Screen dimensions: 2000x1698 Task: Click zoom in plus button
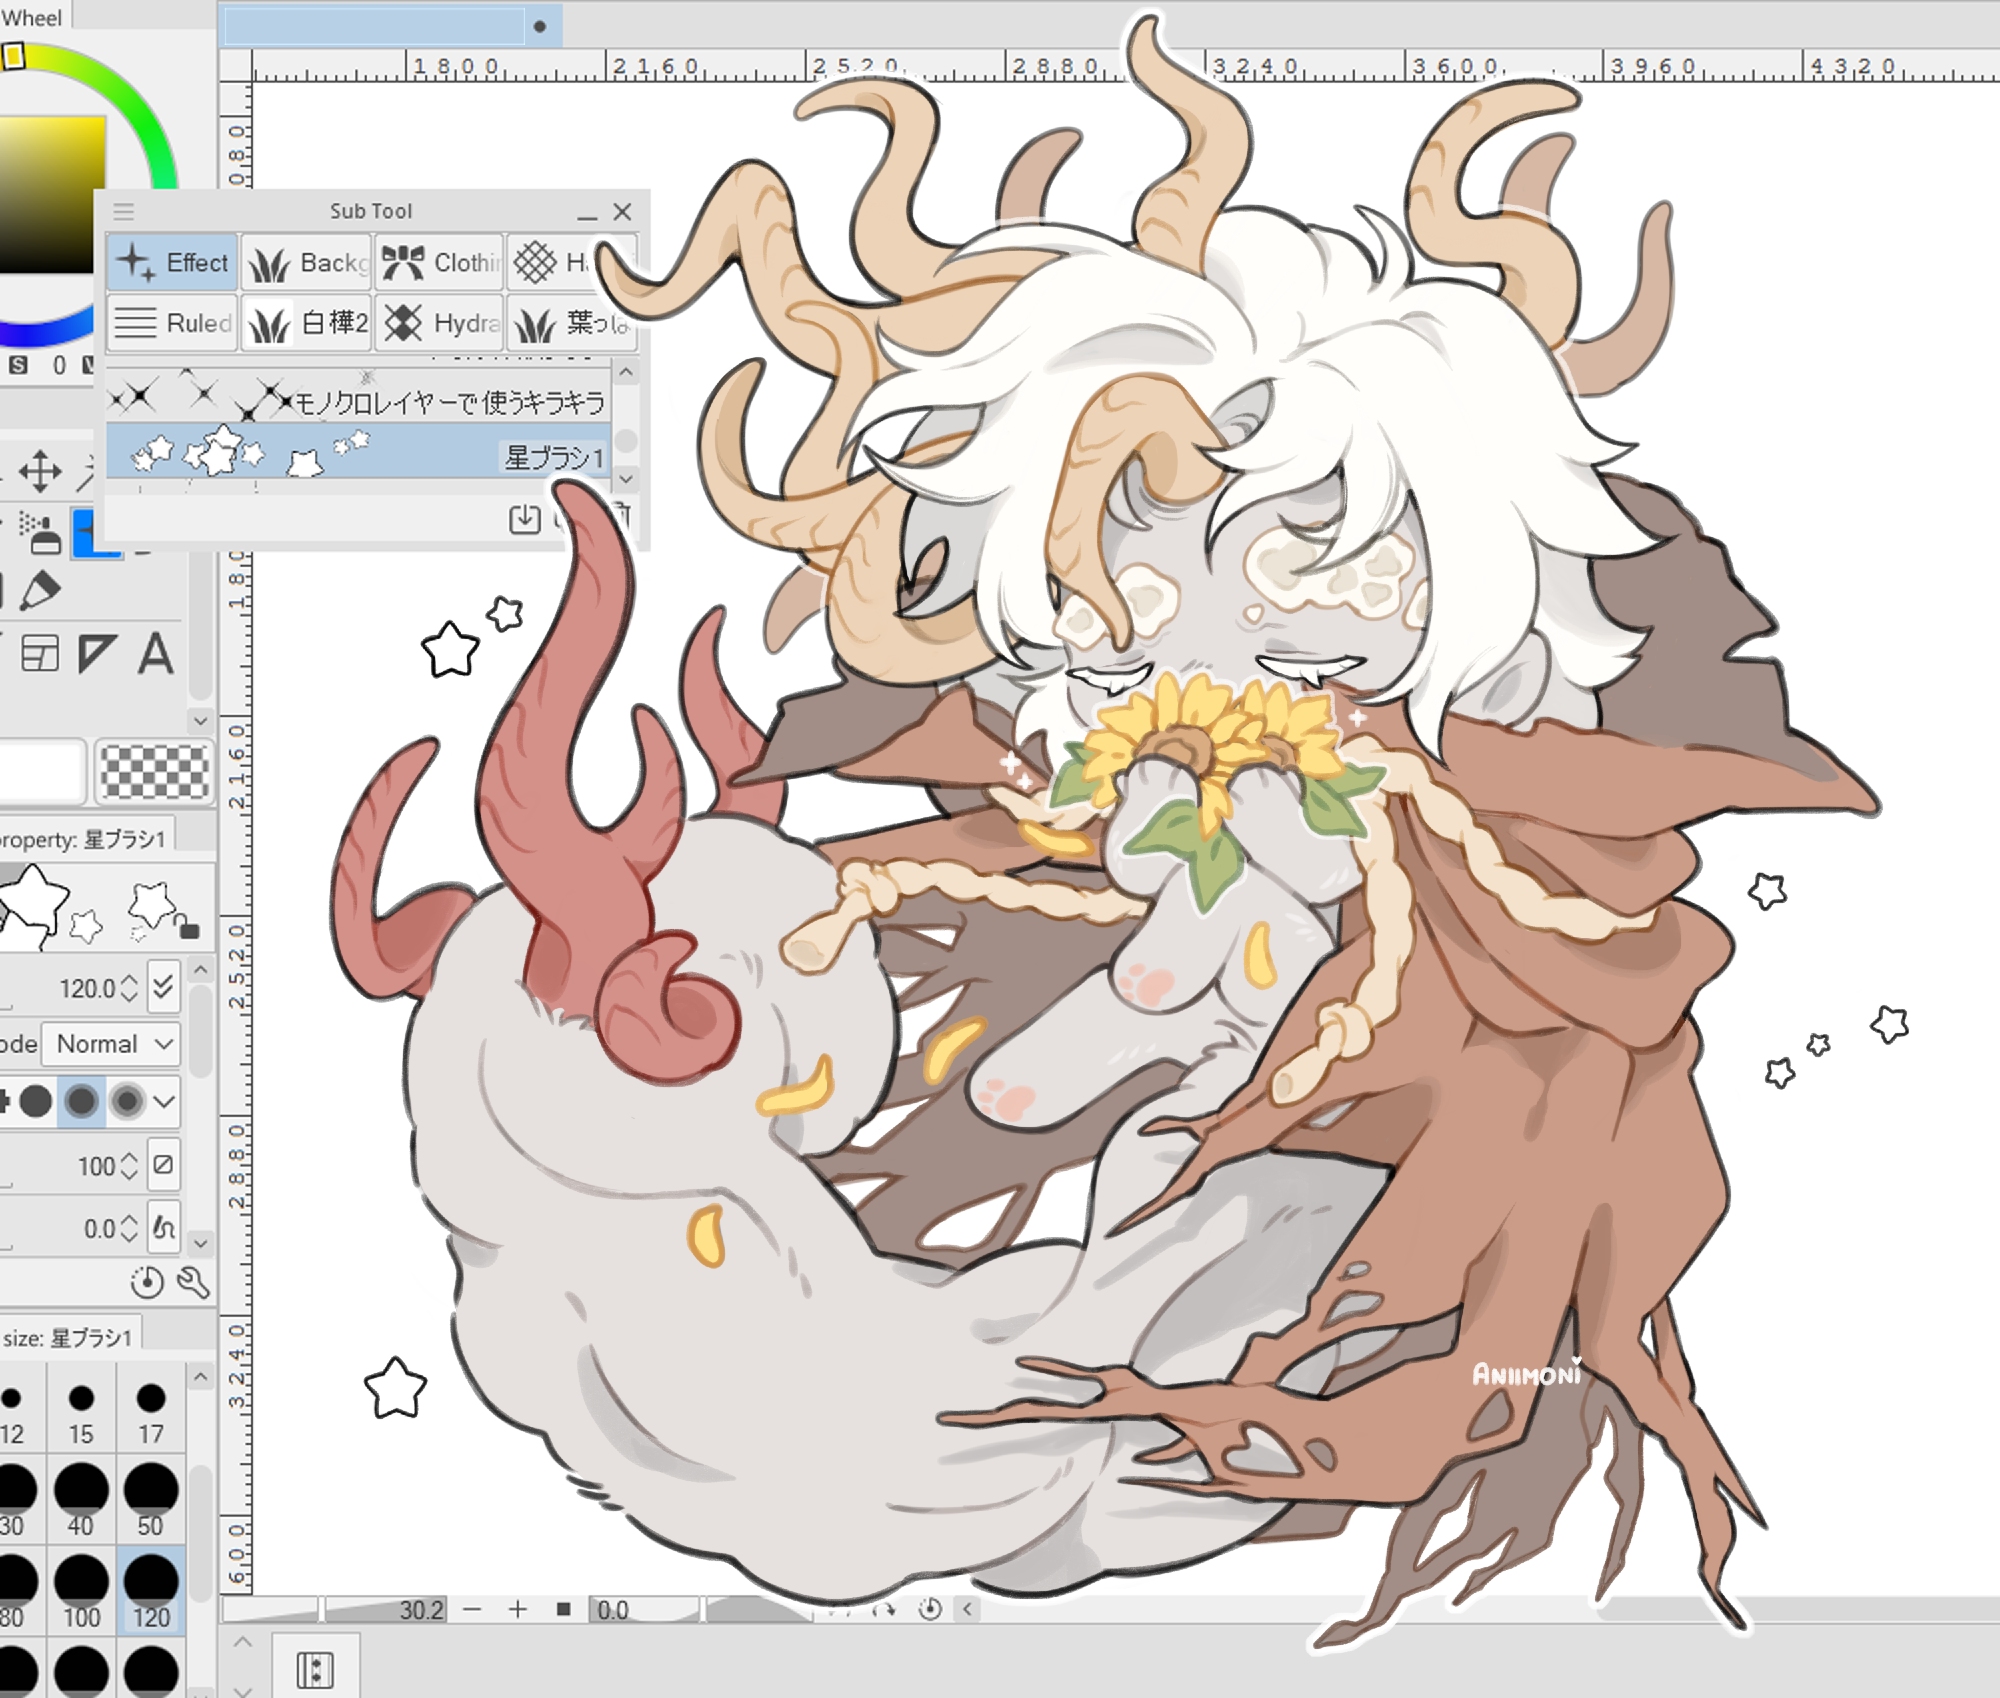517,1609
